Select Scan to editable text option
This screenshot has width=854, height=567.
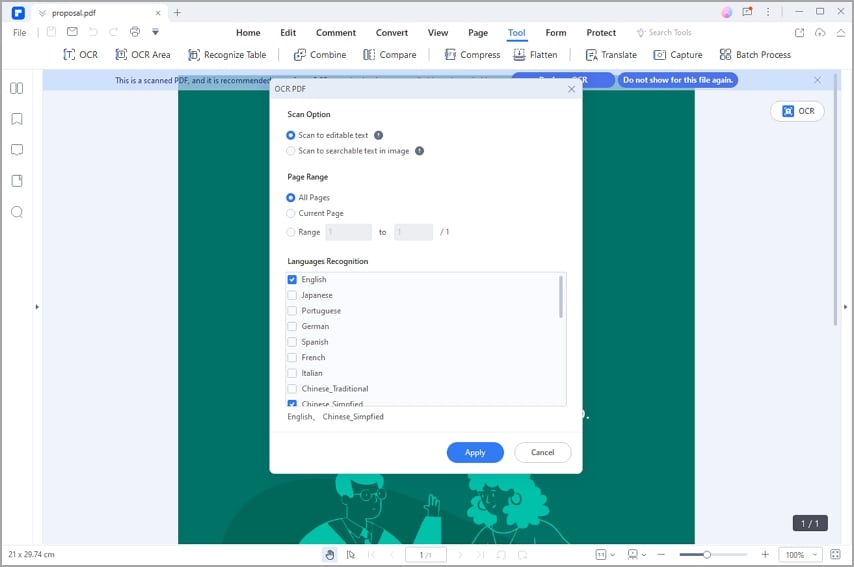(291, 135)
